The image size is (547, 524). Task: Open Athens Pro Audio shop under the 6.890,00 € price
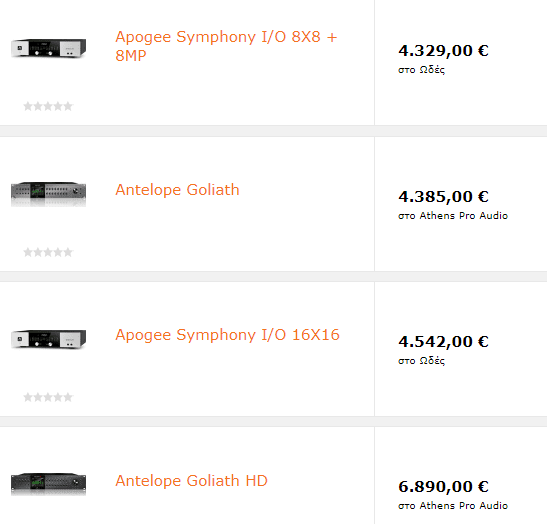click(464, 506)
